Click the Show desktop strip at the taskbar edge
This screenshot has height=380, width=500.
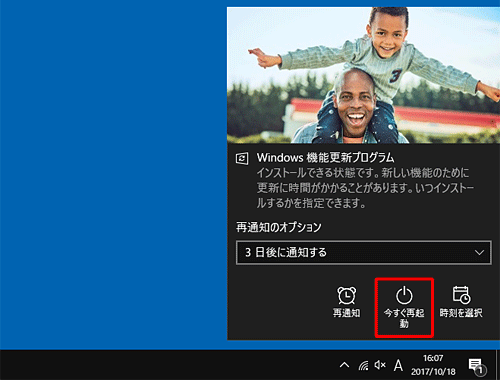point(497,365)
